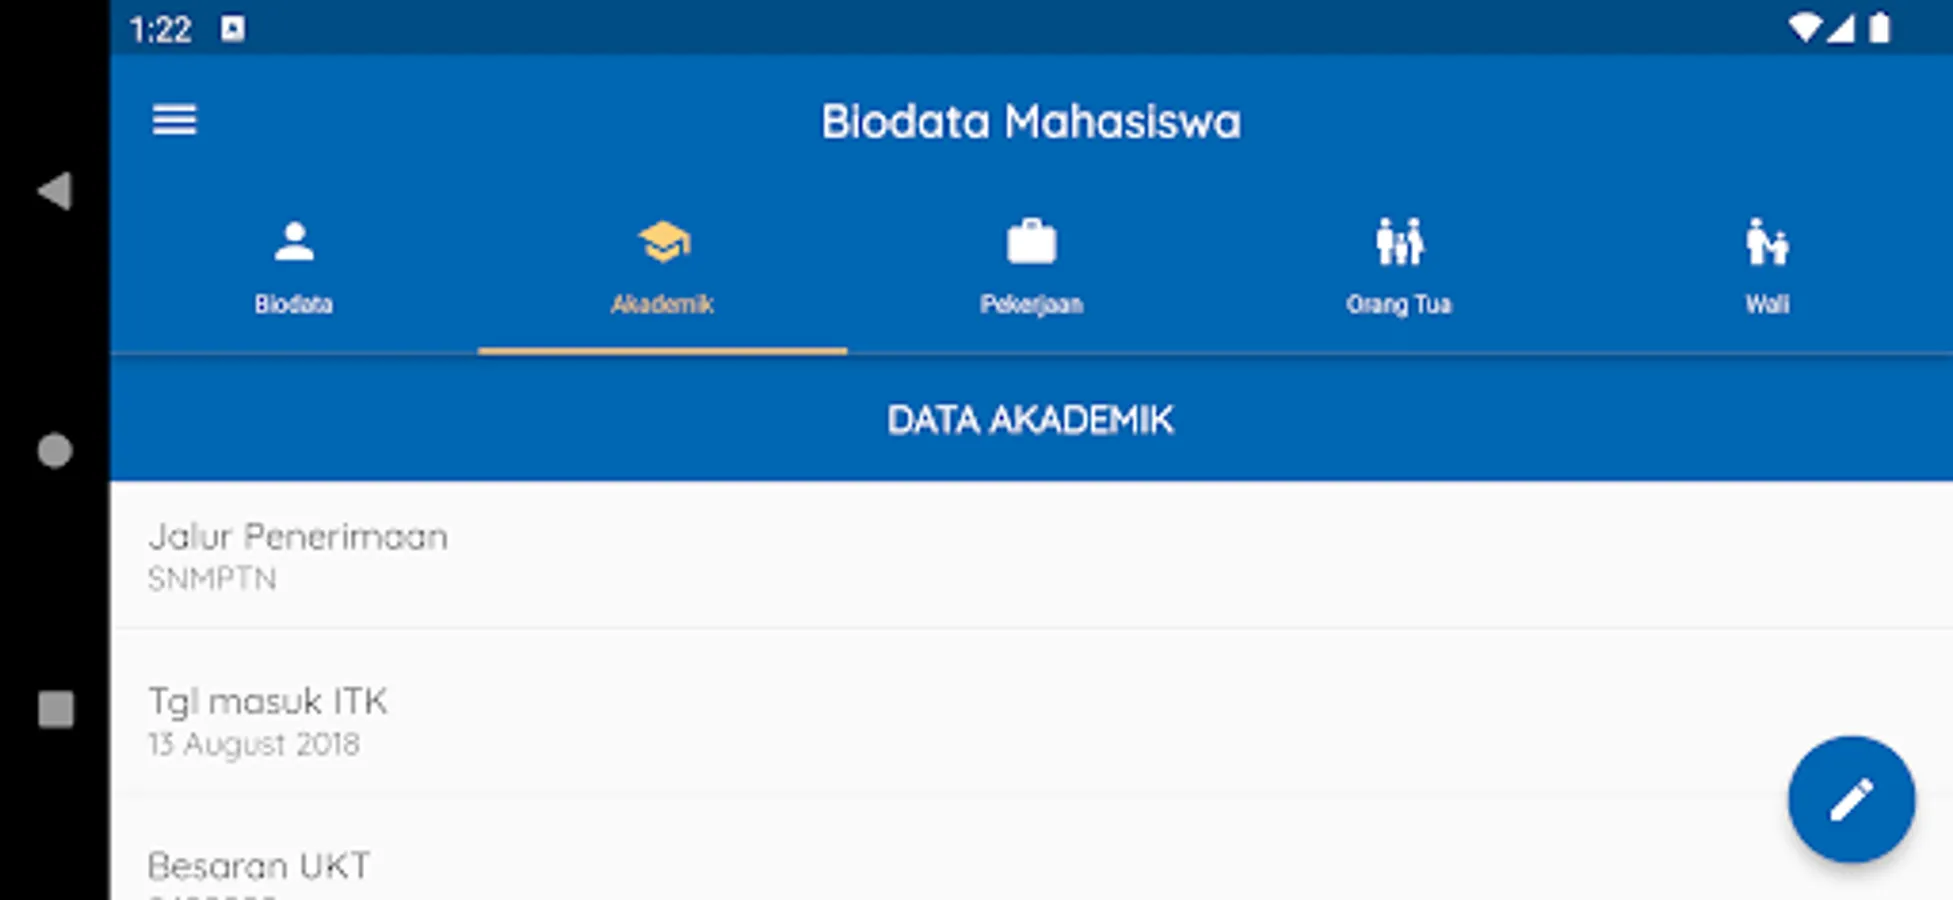Switch to the Pekerjaan tab label

click(x=1031, y=304)
